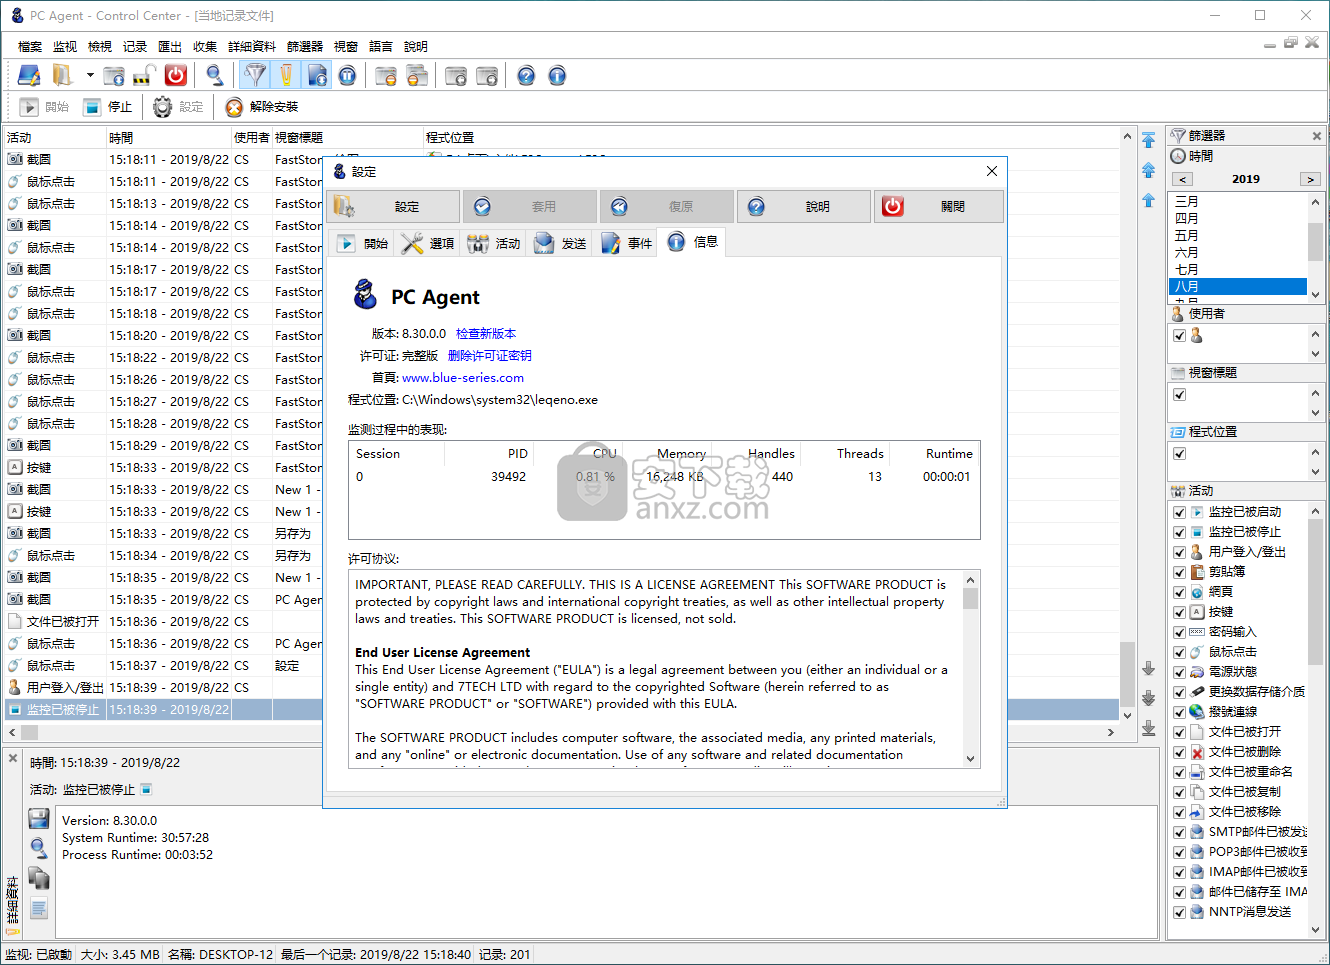Click the jump-to-top double arrow icon
1330x965 pixels.
click(x=1148, y=140)
